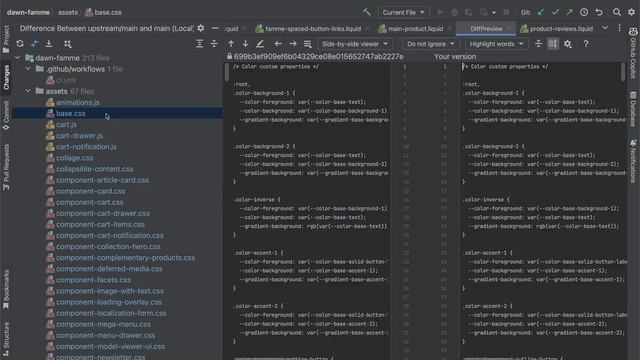Click the Git push arrow icon

pyautogui.click(x=569, y=12)
